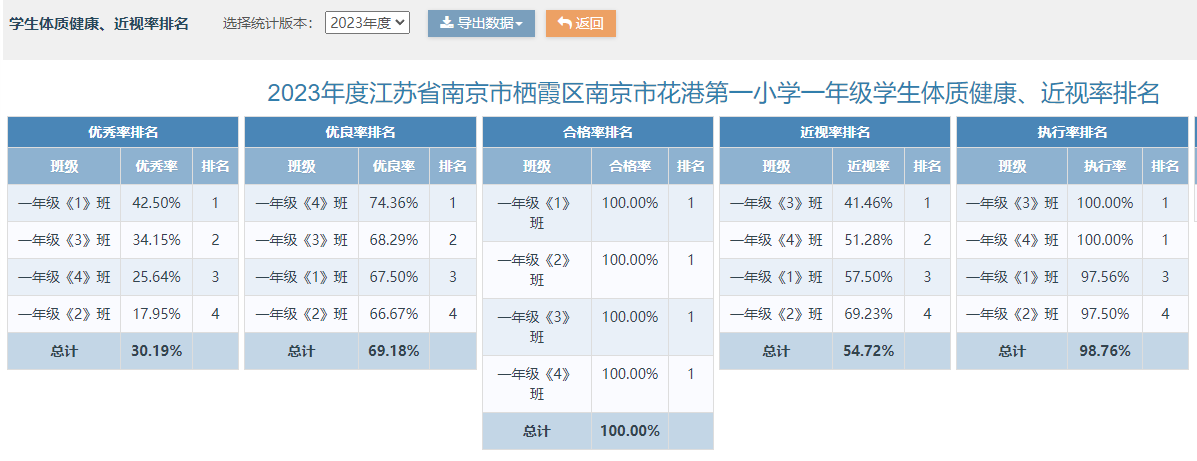Image resolution: width=1197 pixels, height=461 pixels.
Task: Click the 2023年度 school ranking heading
Action: point(713,94)
